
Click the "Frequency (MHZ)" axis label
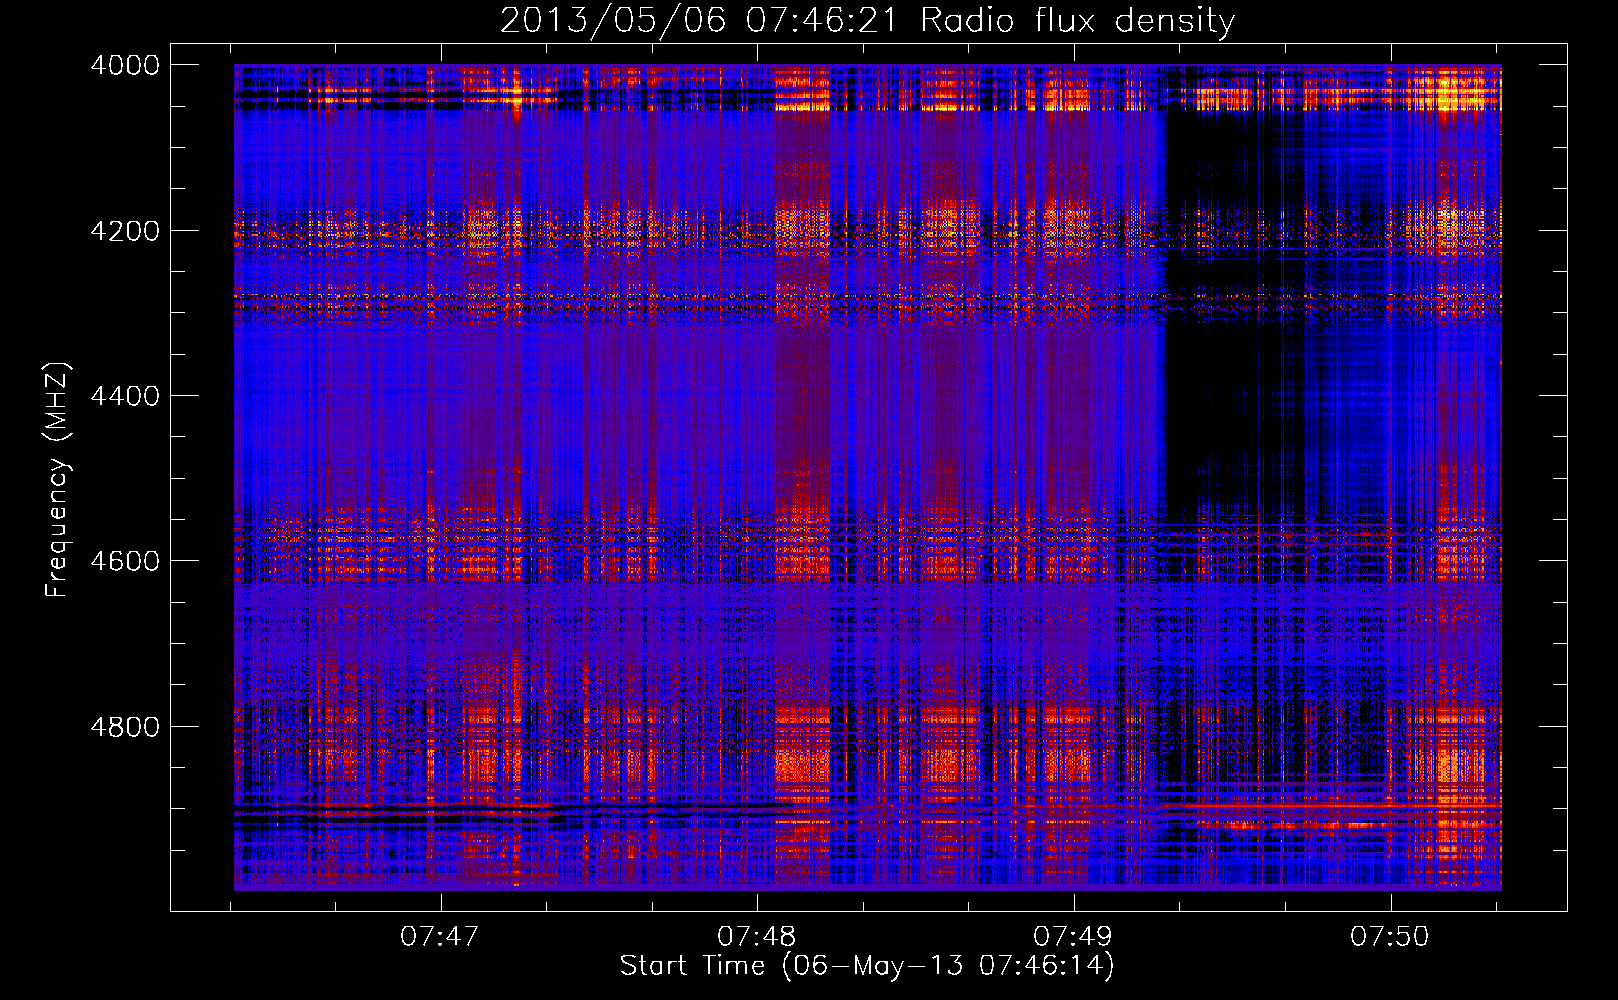click(57, 480)
